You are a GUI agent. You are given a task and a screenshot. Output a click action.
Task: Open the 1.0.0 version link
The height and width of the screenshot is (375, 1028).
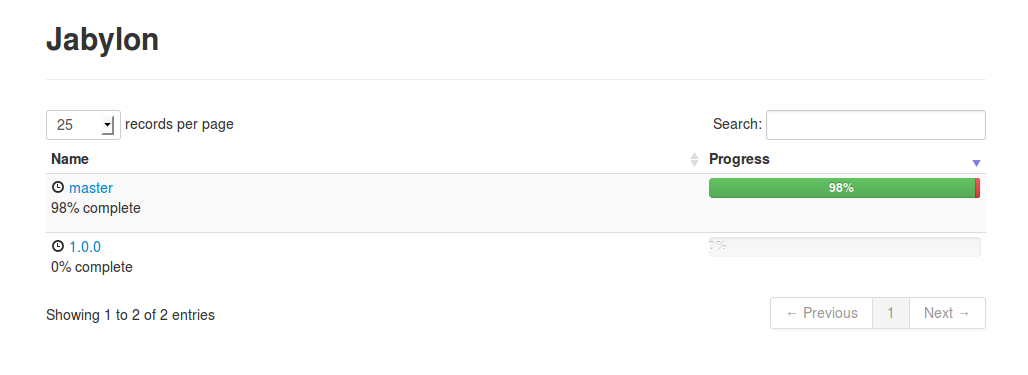tap(85, 247)
